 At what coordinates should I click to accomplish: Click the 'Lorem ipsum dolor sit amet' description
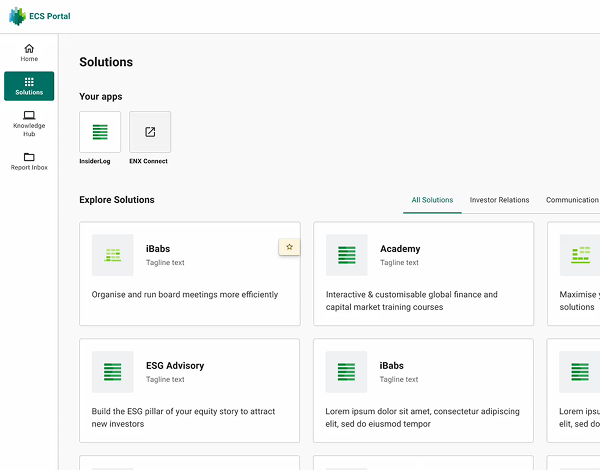(x=422, y=417)
